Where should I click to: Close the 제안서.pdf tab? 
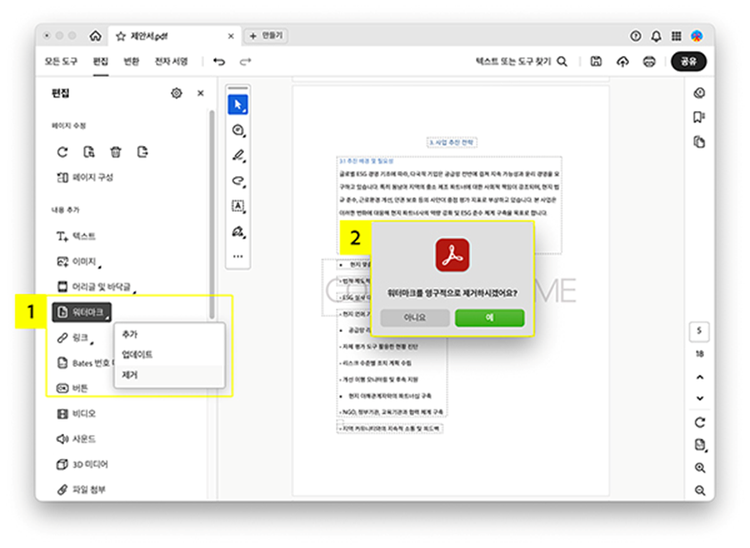pyautogui.click(x=231, y=36)
